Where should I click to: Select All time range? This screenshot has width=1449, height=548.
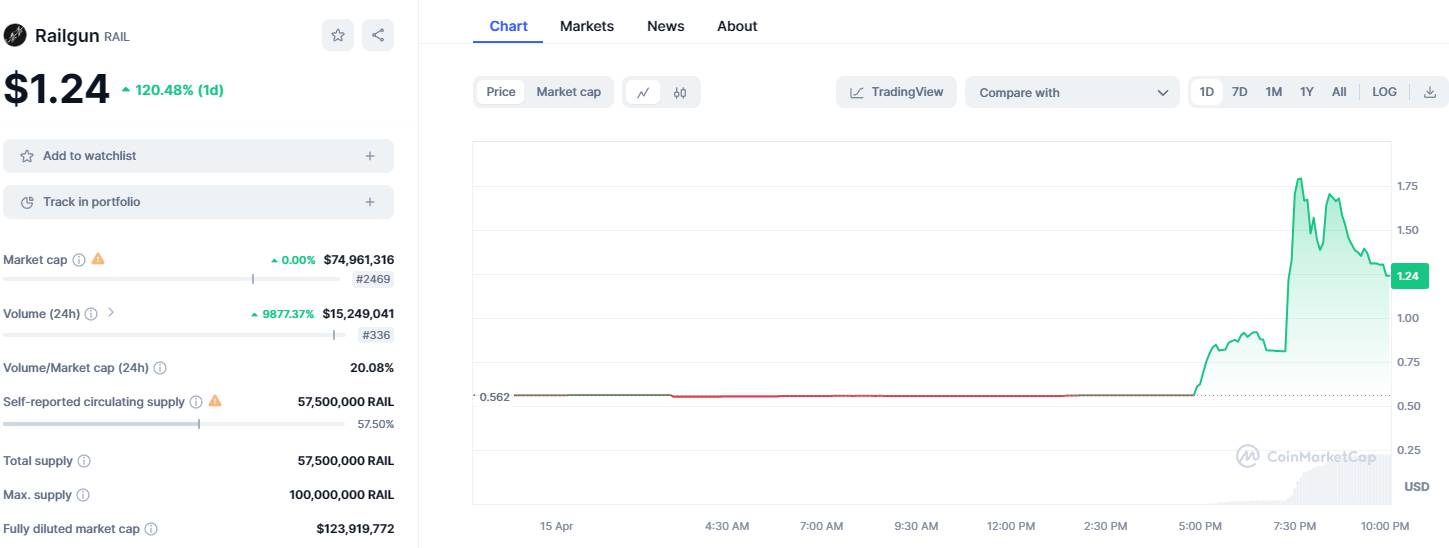click(x=1339, y=92)
